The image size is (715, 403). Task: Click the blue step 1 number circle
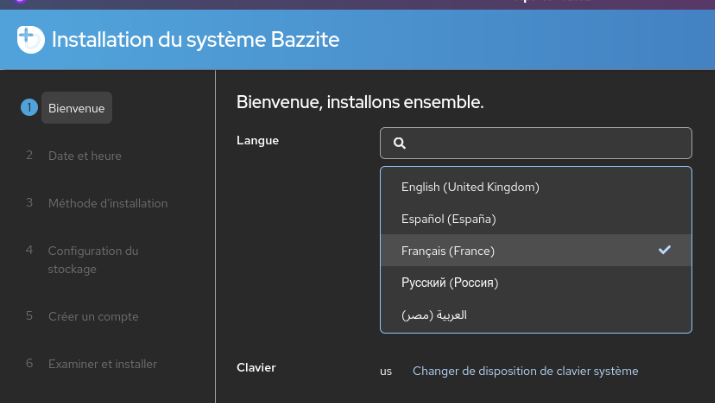click(29, 107)
